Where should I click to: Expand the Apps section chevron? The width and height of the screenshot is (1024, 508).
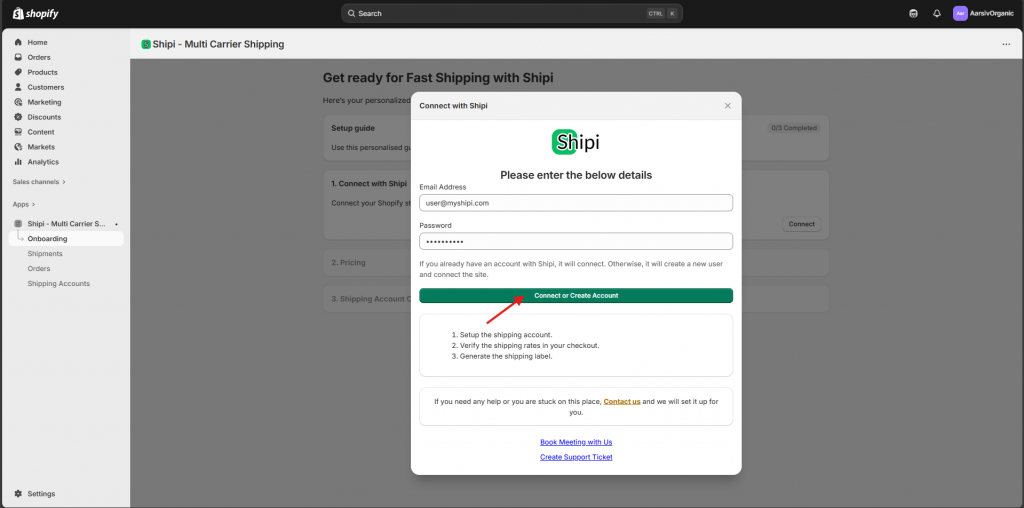[33, 204]
